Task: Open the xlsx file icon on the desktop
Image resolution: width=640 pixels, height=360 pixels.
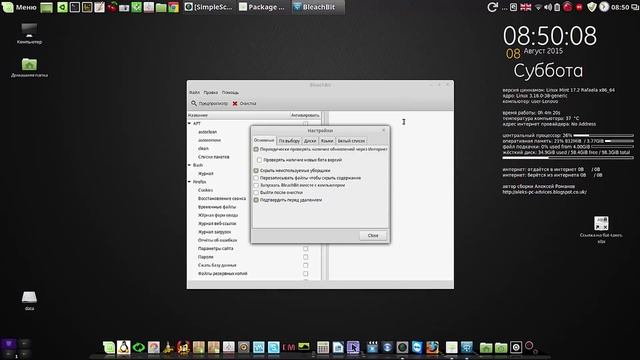Action: [601, 230]
